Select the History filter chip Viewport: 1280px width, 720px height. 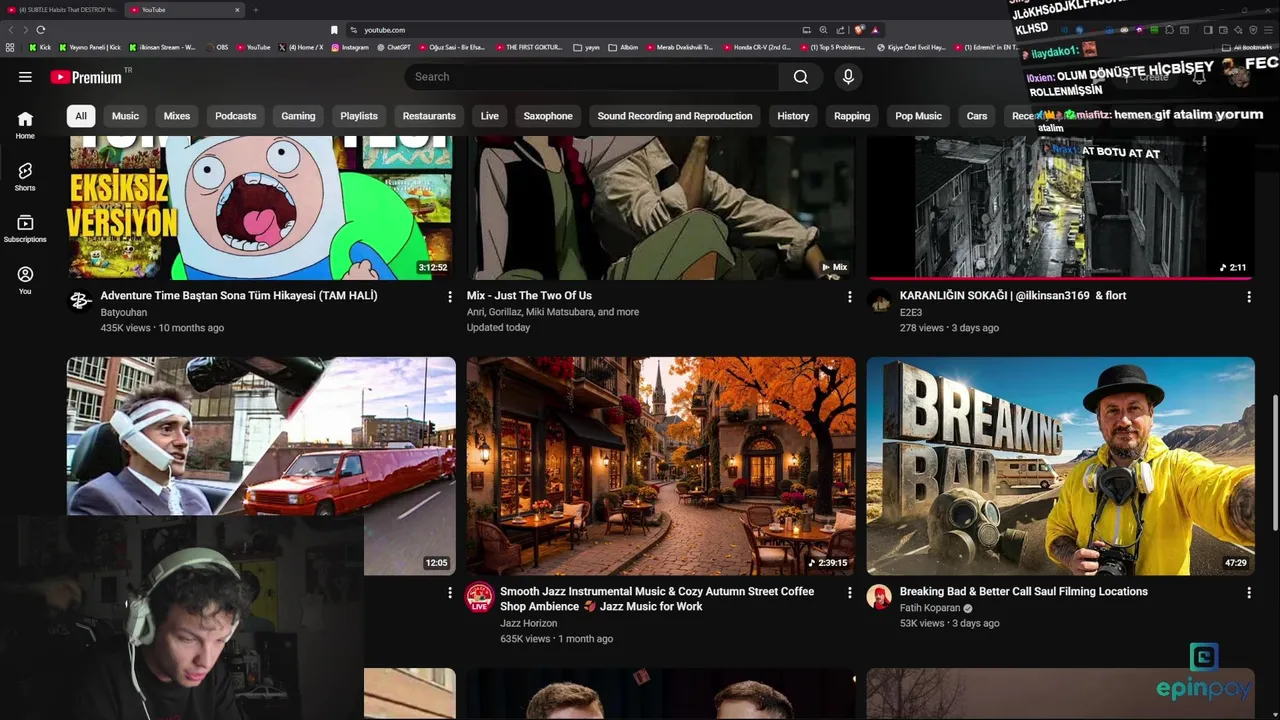point(793,116)
